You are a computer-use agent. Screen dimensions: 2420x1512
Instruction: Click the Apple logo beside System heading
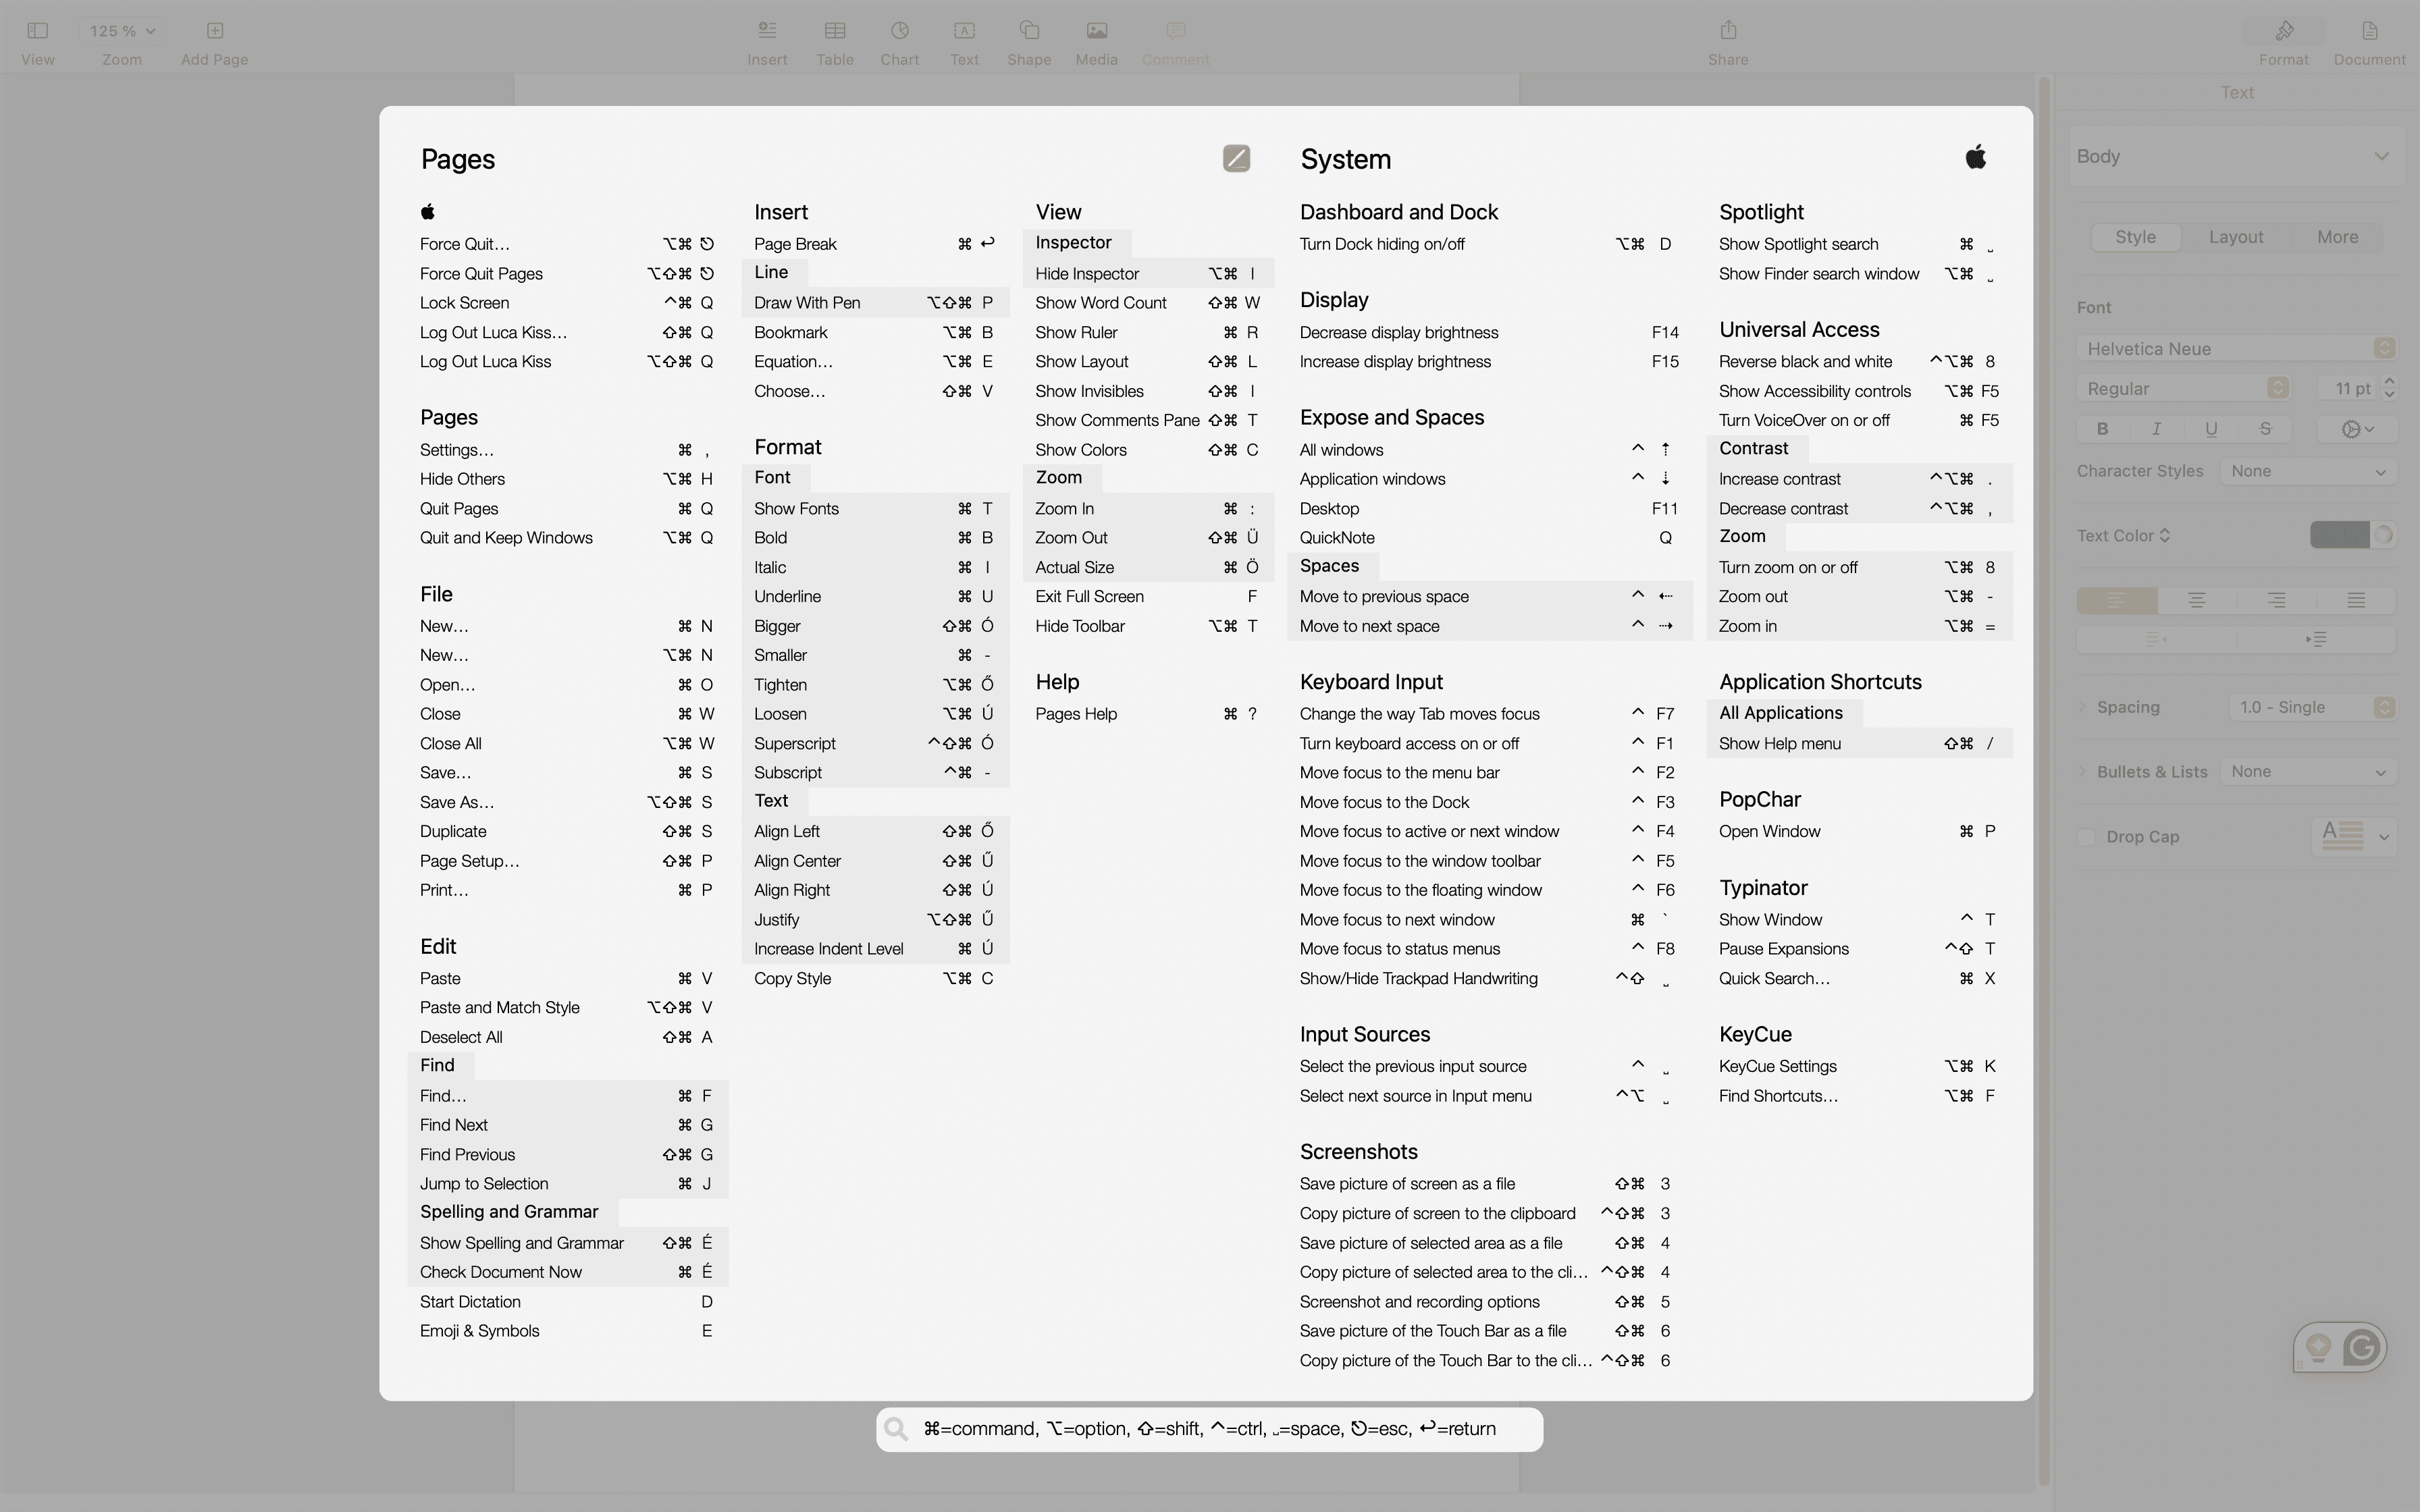point(1976,157)
